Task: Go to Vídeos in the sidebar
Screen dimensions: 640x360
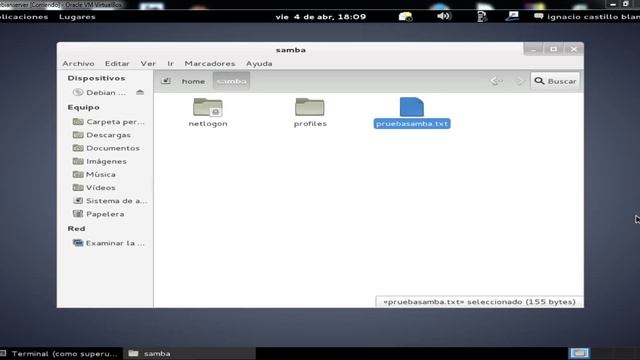Action: pyautogui.click(x=94, y=188)
